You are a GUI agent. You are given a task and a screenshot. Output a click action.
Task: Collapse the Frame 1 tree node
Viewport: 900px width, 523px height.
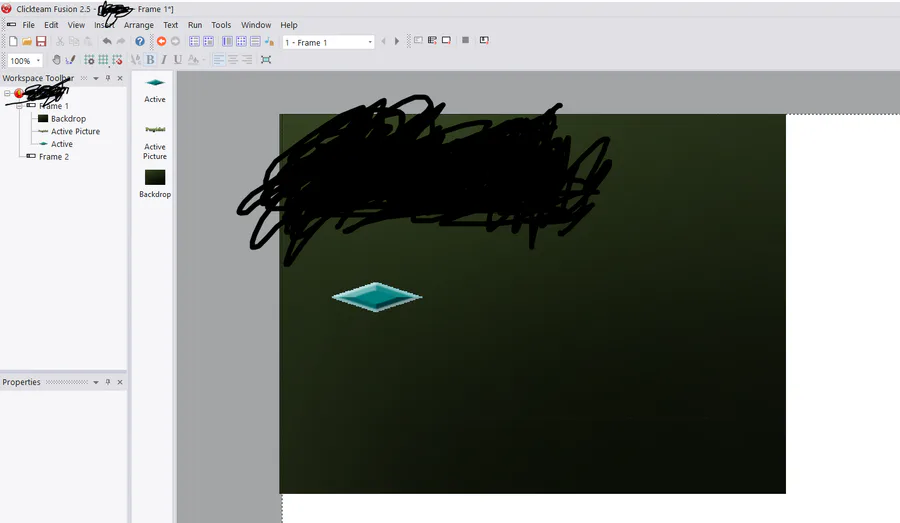[x=20, y=106]
